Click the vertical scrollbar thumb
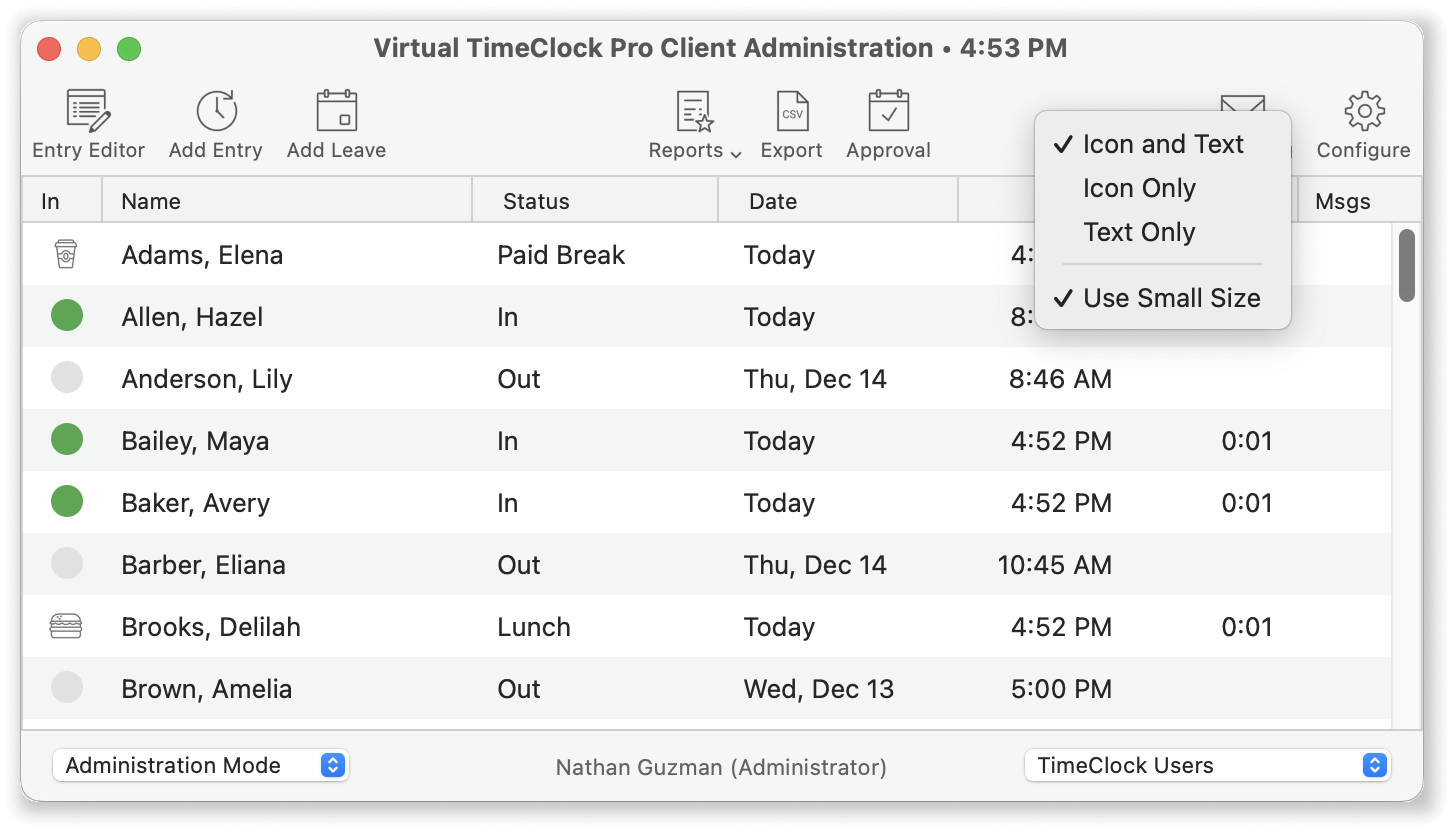 (1407, 265)
